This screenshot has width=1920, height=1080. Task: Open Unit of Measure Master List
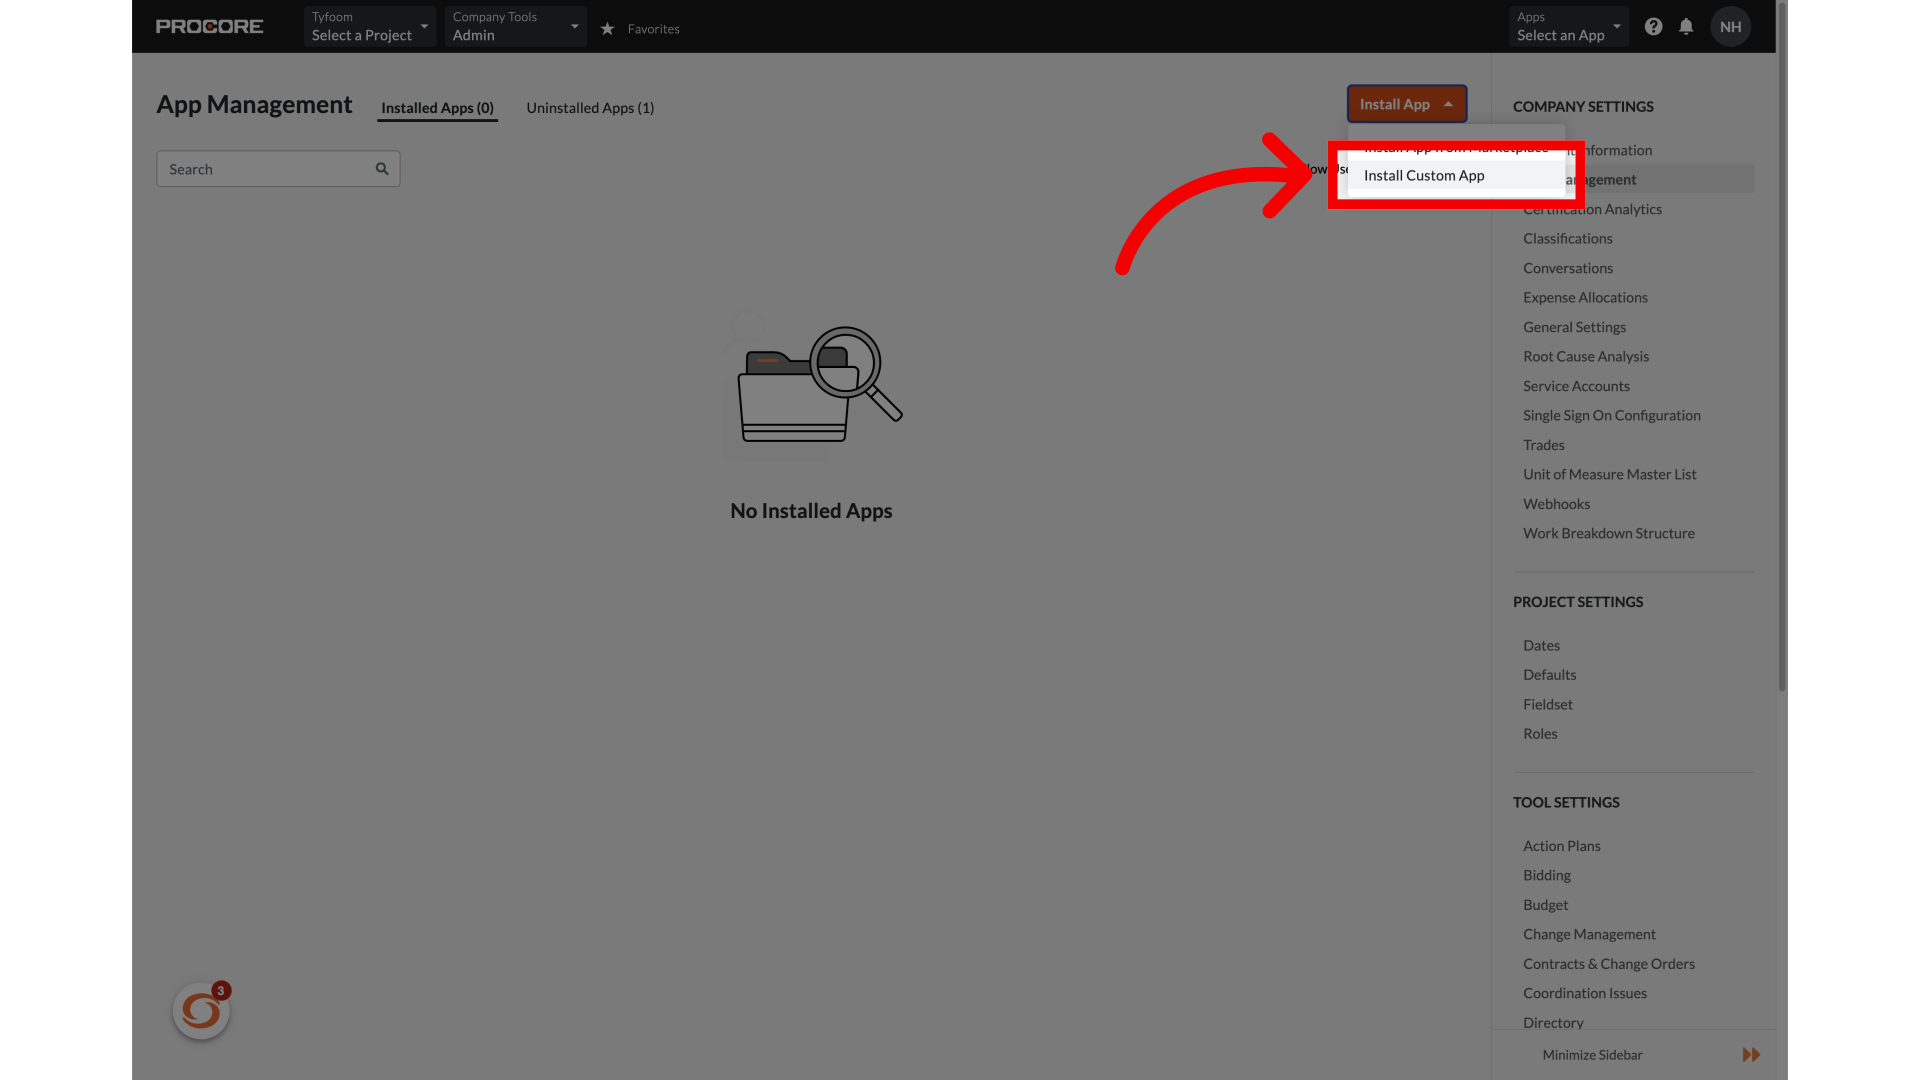pyautogui.click(x=1609, y=475)
